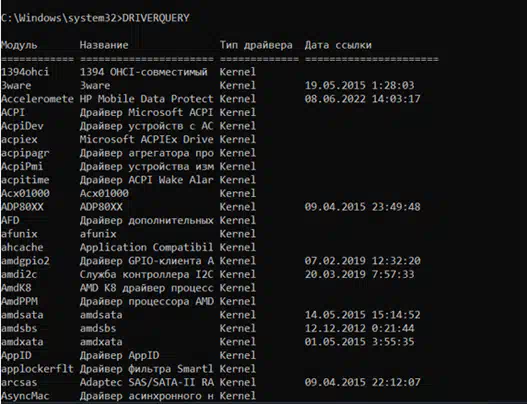
Task: Click the Дата ссылки column header
Action: click(x=338, y=45)
